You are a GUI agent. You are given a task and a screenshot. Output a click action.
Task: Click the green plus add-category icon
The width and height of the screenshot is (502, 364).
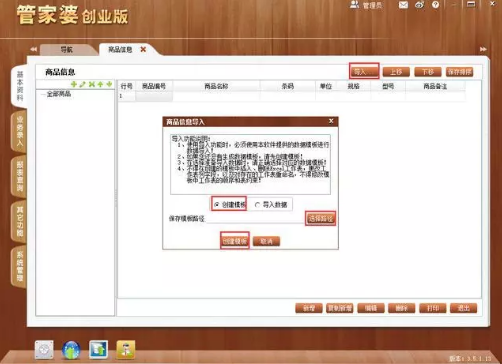click(74, 84)
